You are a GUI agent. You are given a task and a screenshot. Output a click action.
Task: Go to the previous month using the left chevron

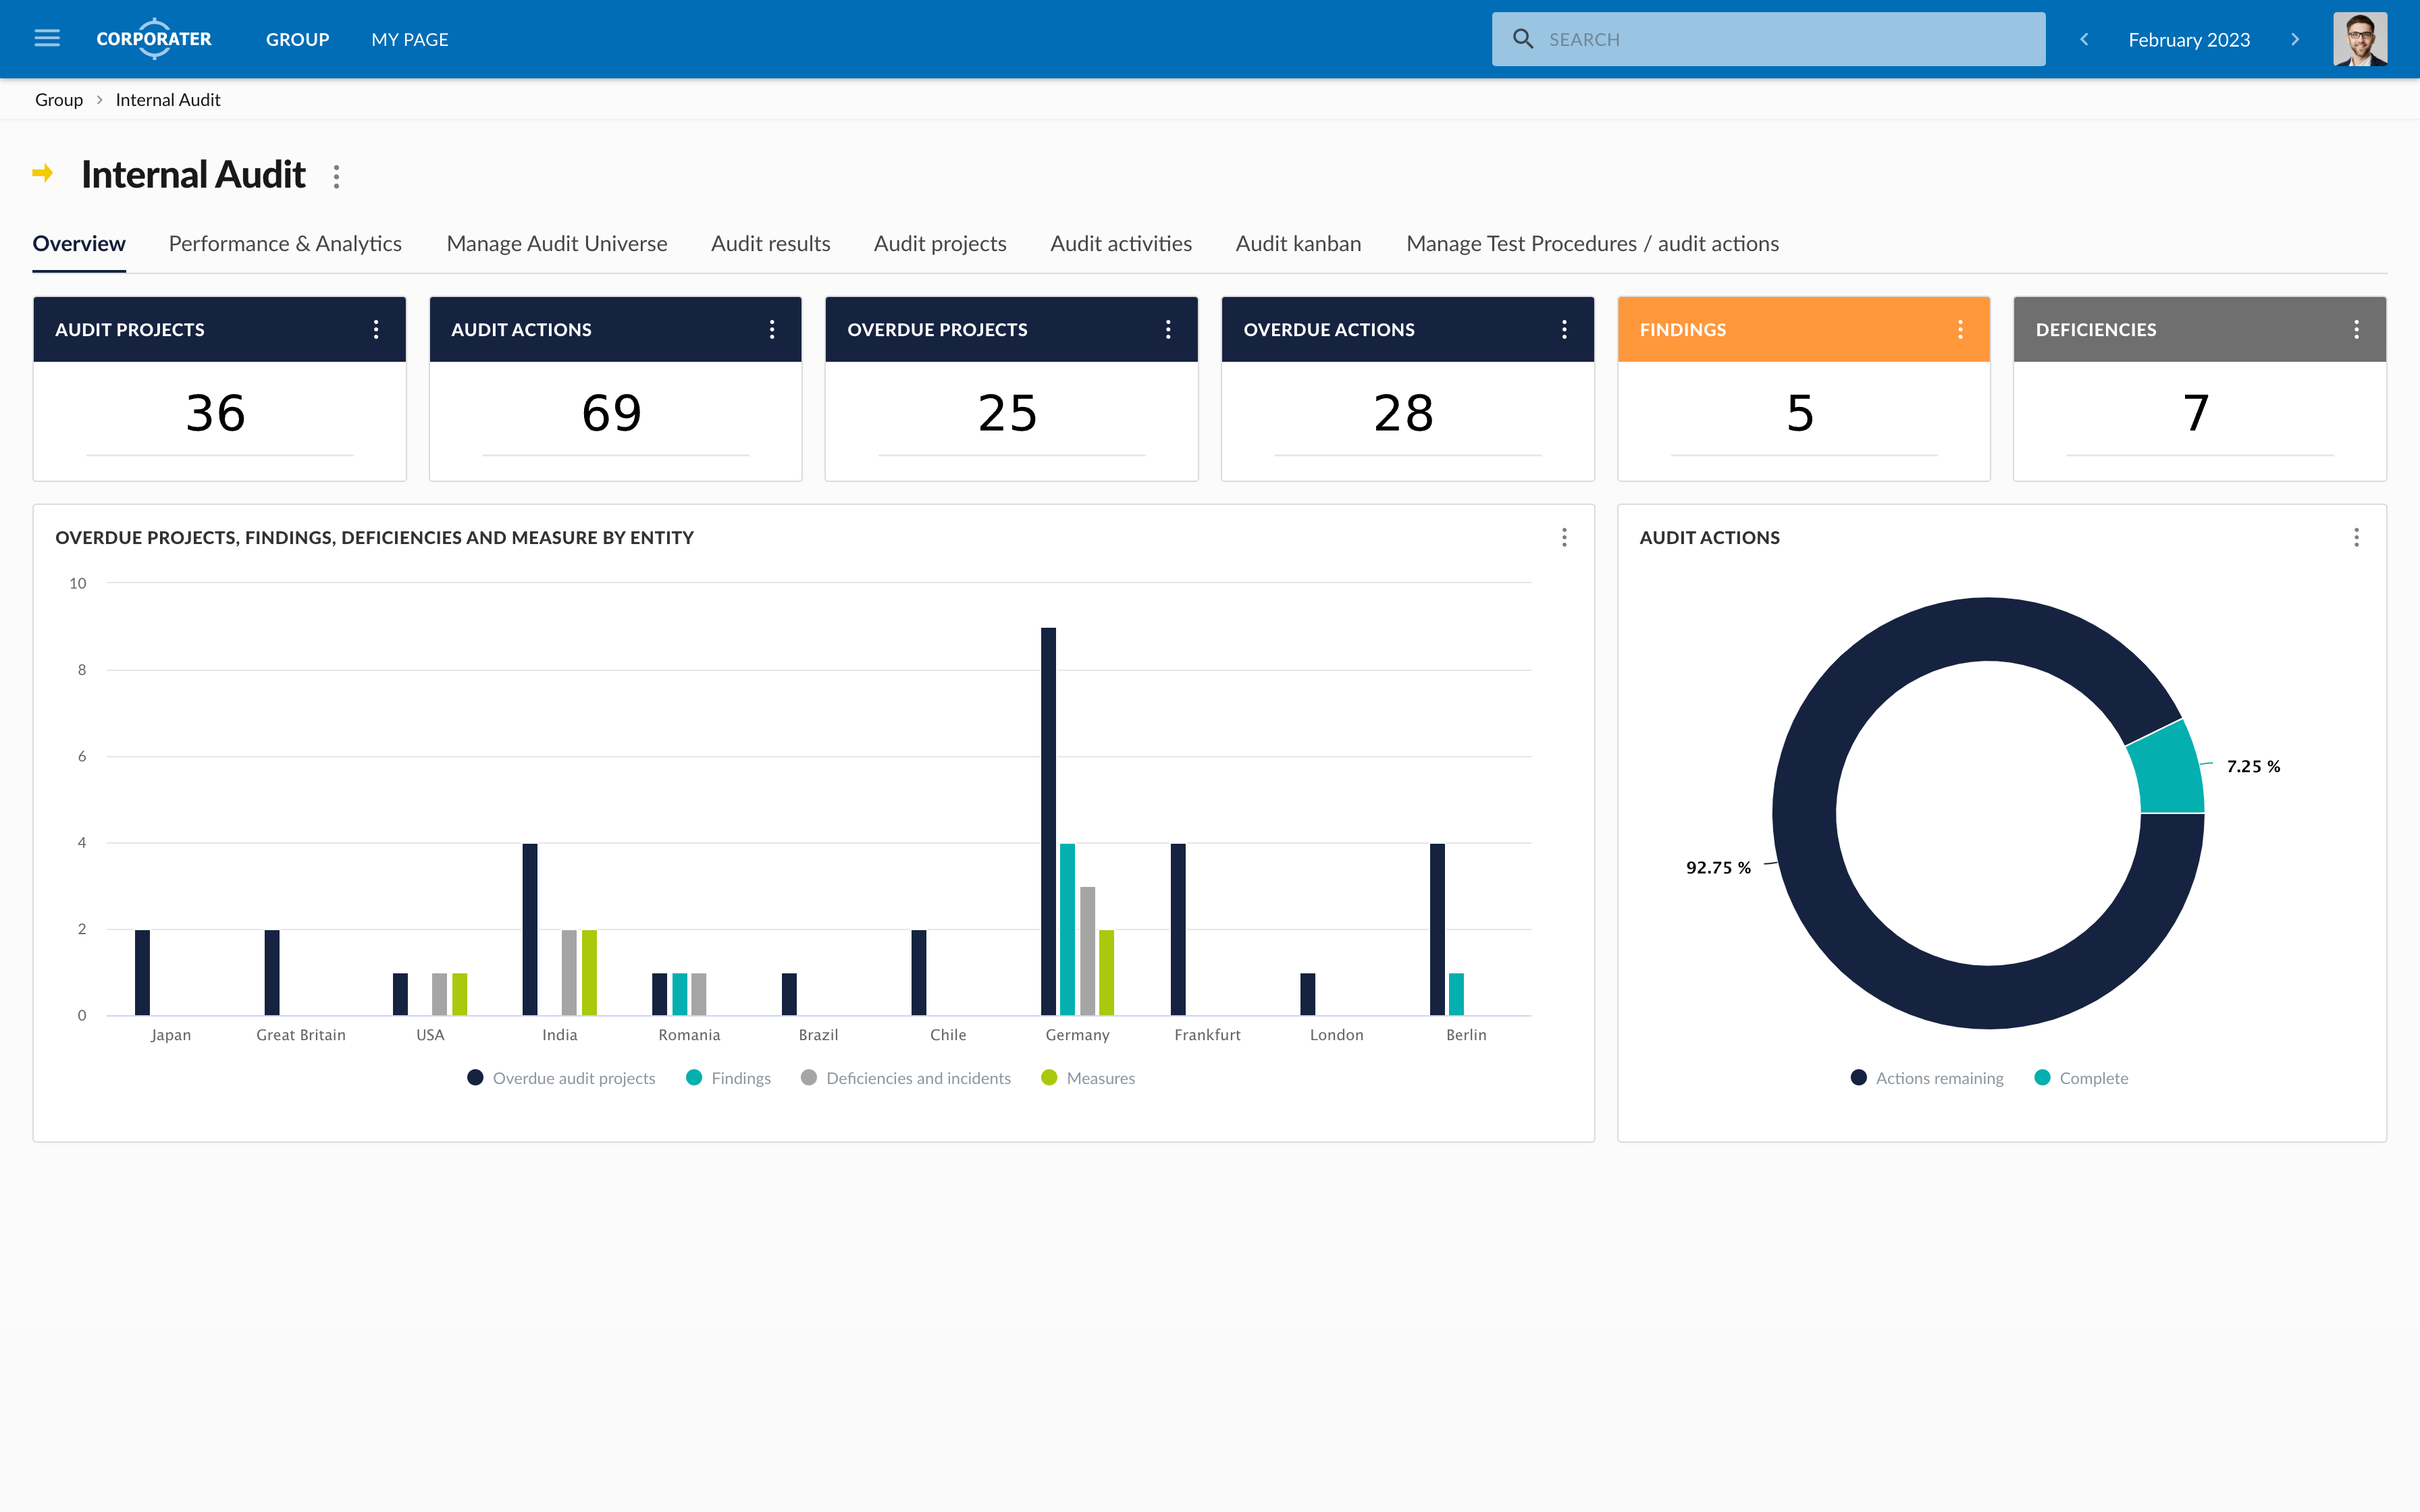tap(2084, 39)
